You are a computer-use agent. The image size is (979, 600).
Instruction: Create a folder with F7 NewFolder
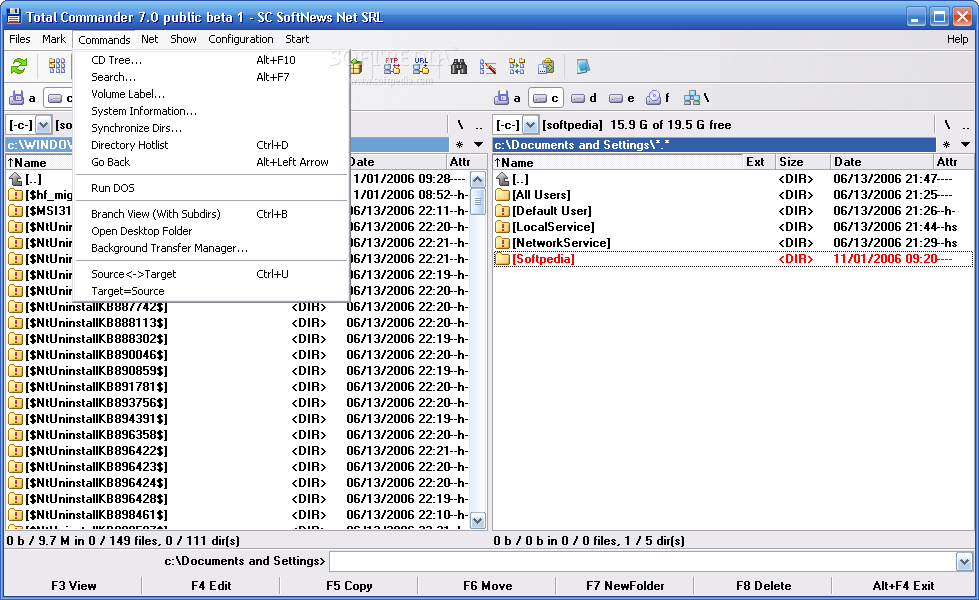[625, 585]
